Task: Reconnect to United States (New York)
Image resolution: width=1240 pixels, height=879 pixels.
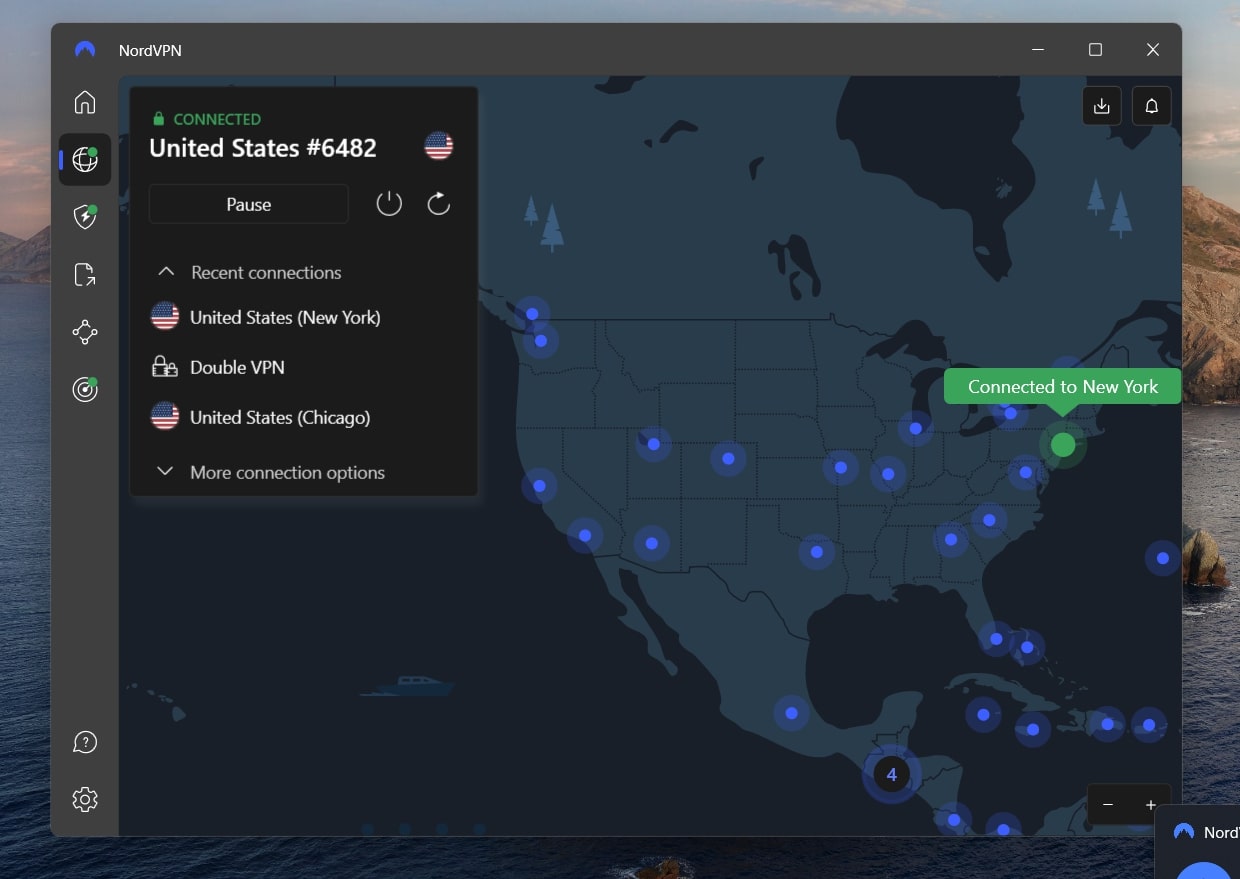Action: coord(285,317)
